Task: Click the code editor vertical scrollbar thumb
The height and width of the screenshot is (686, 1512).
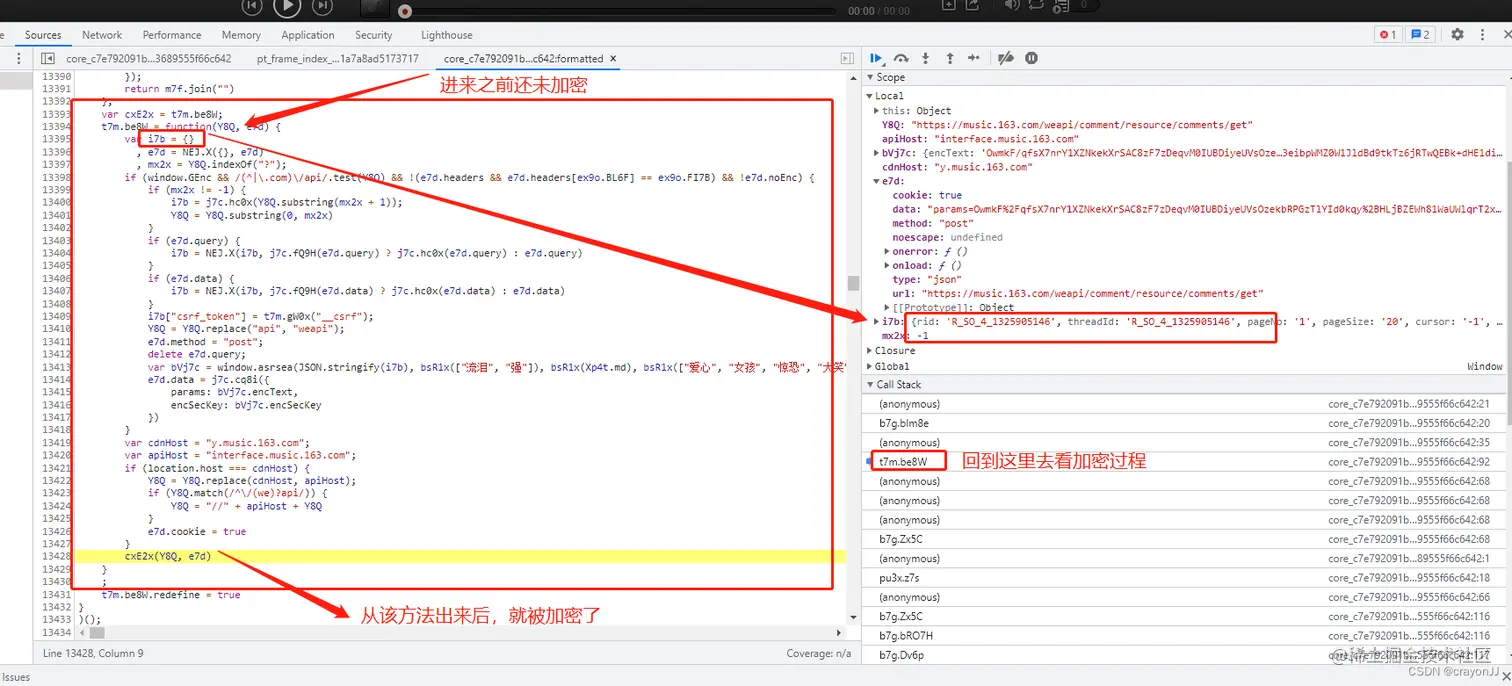Action: [x=852, y=283]
